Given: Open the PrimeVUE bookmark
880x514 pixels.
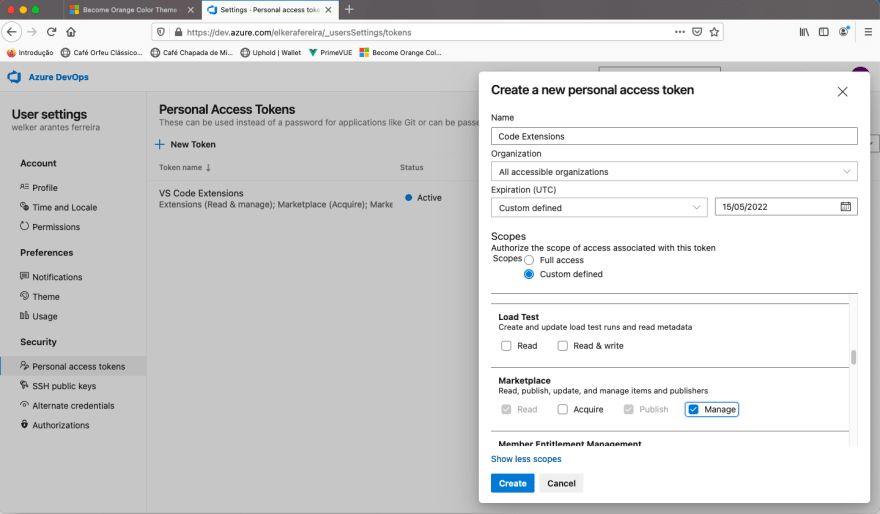Looking at the screenshot, I should 331,53.
